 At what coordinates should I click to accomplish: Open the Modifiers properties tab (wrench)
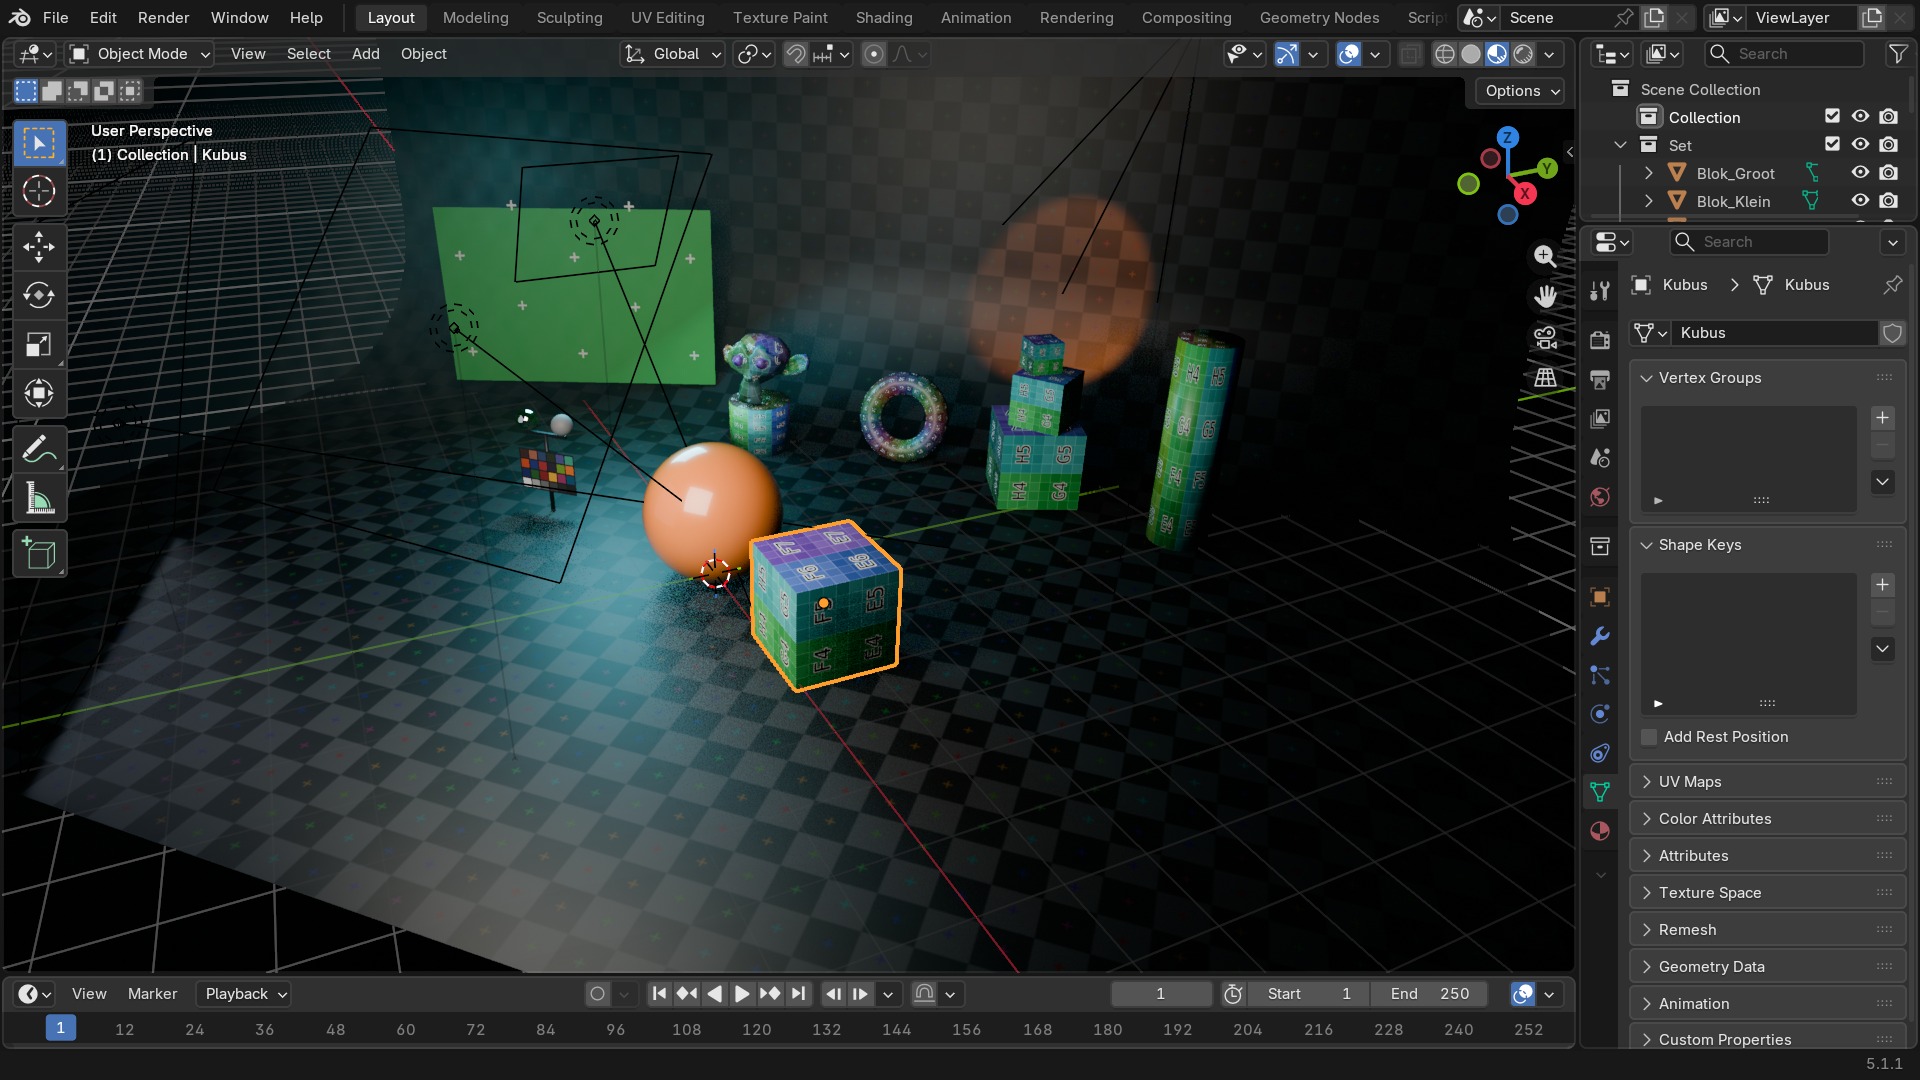pyautogui.click(x=1600, y=636)
